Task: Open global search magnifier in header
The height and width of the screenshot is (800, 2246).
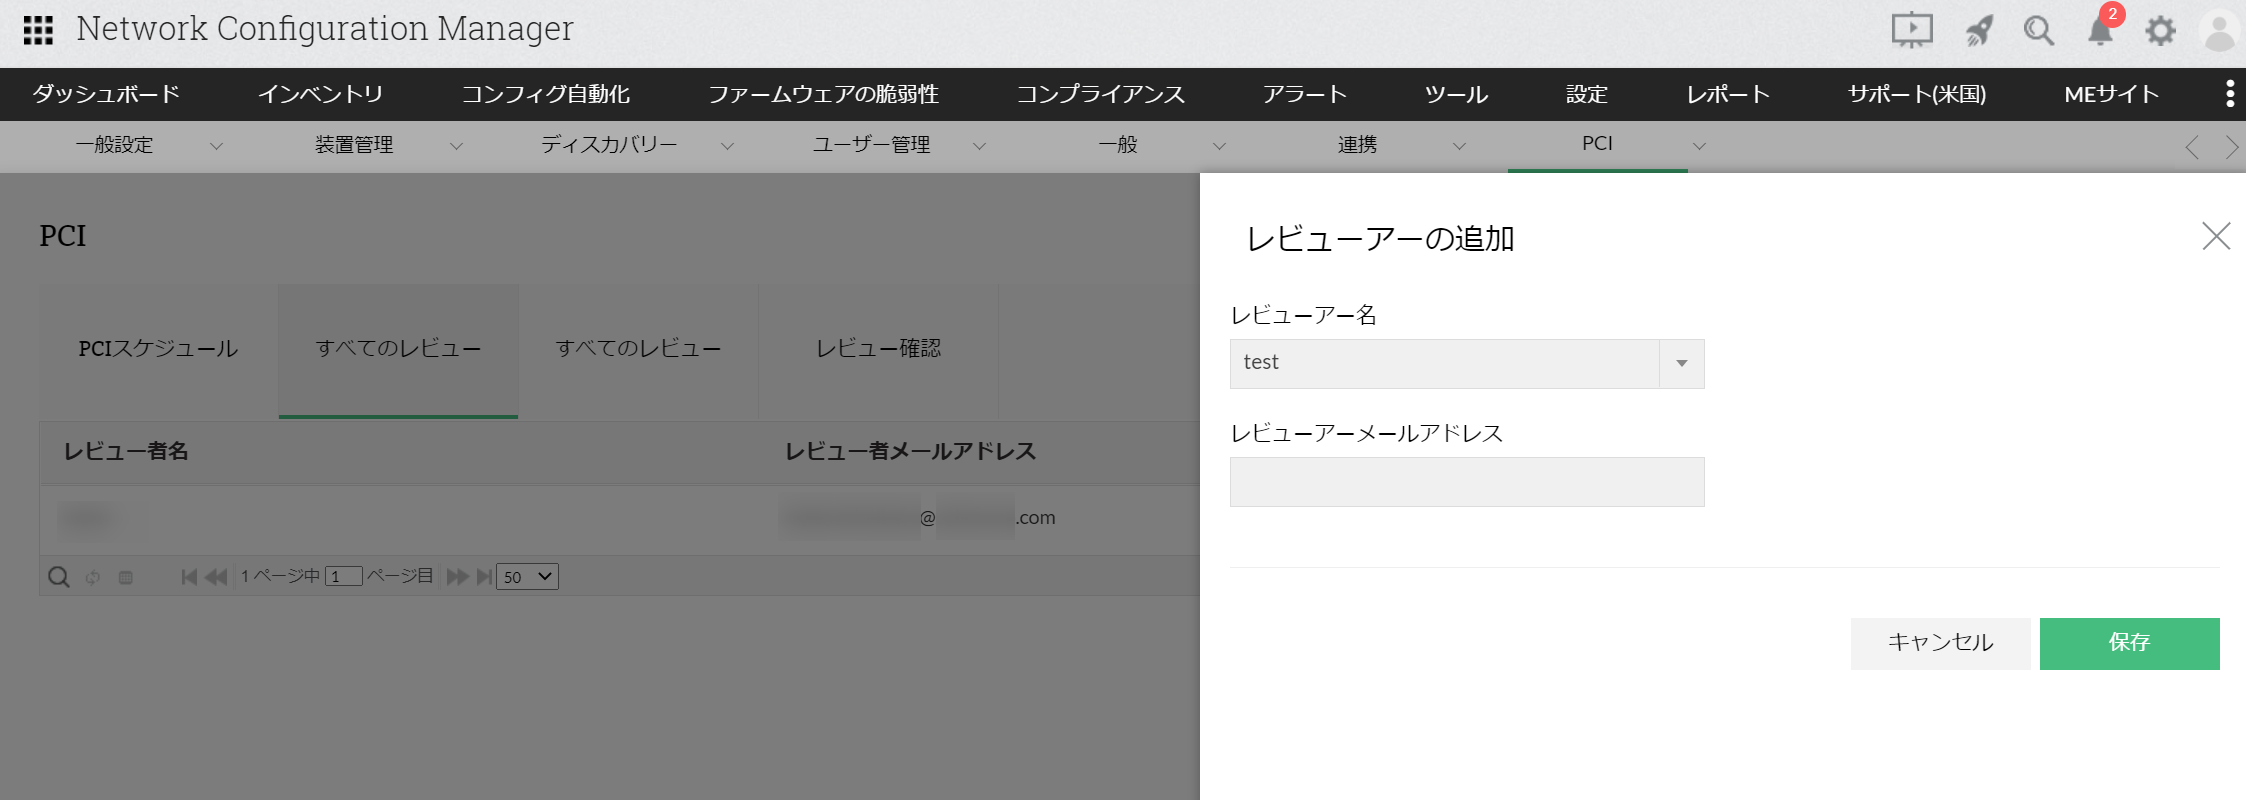Action: (x=2038, y=30)
